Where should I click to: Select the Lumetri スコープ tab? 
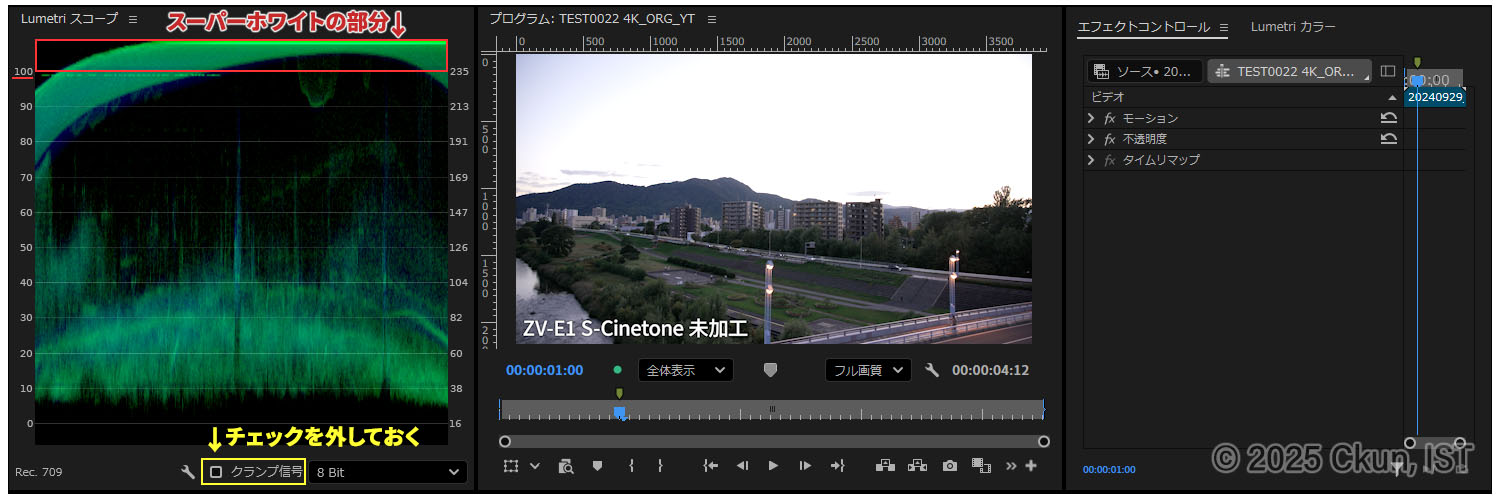[x=69, y=19]
